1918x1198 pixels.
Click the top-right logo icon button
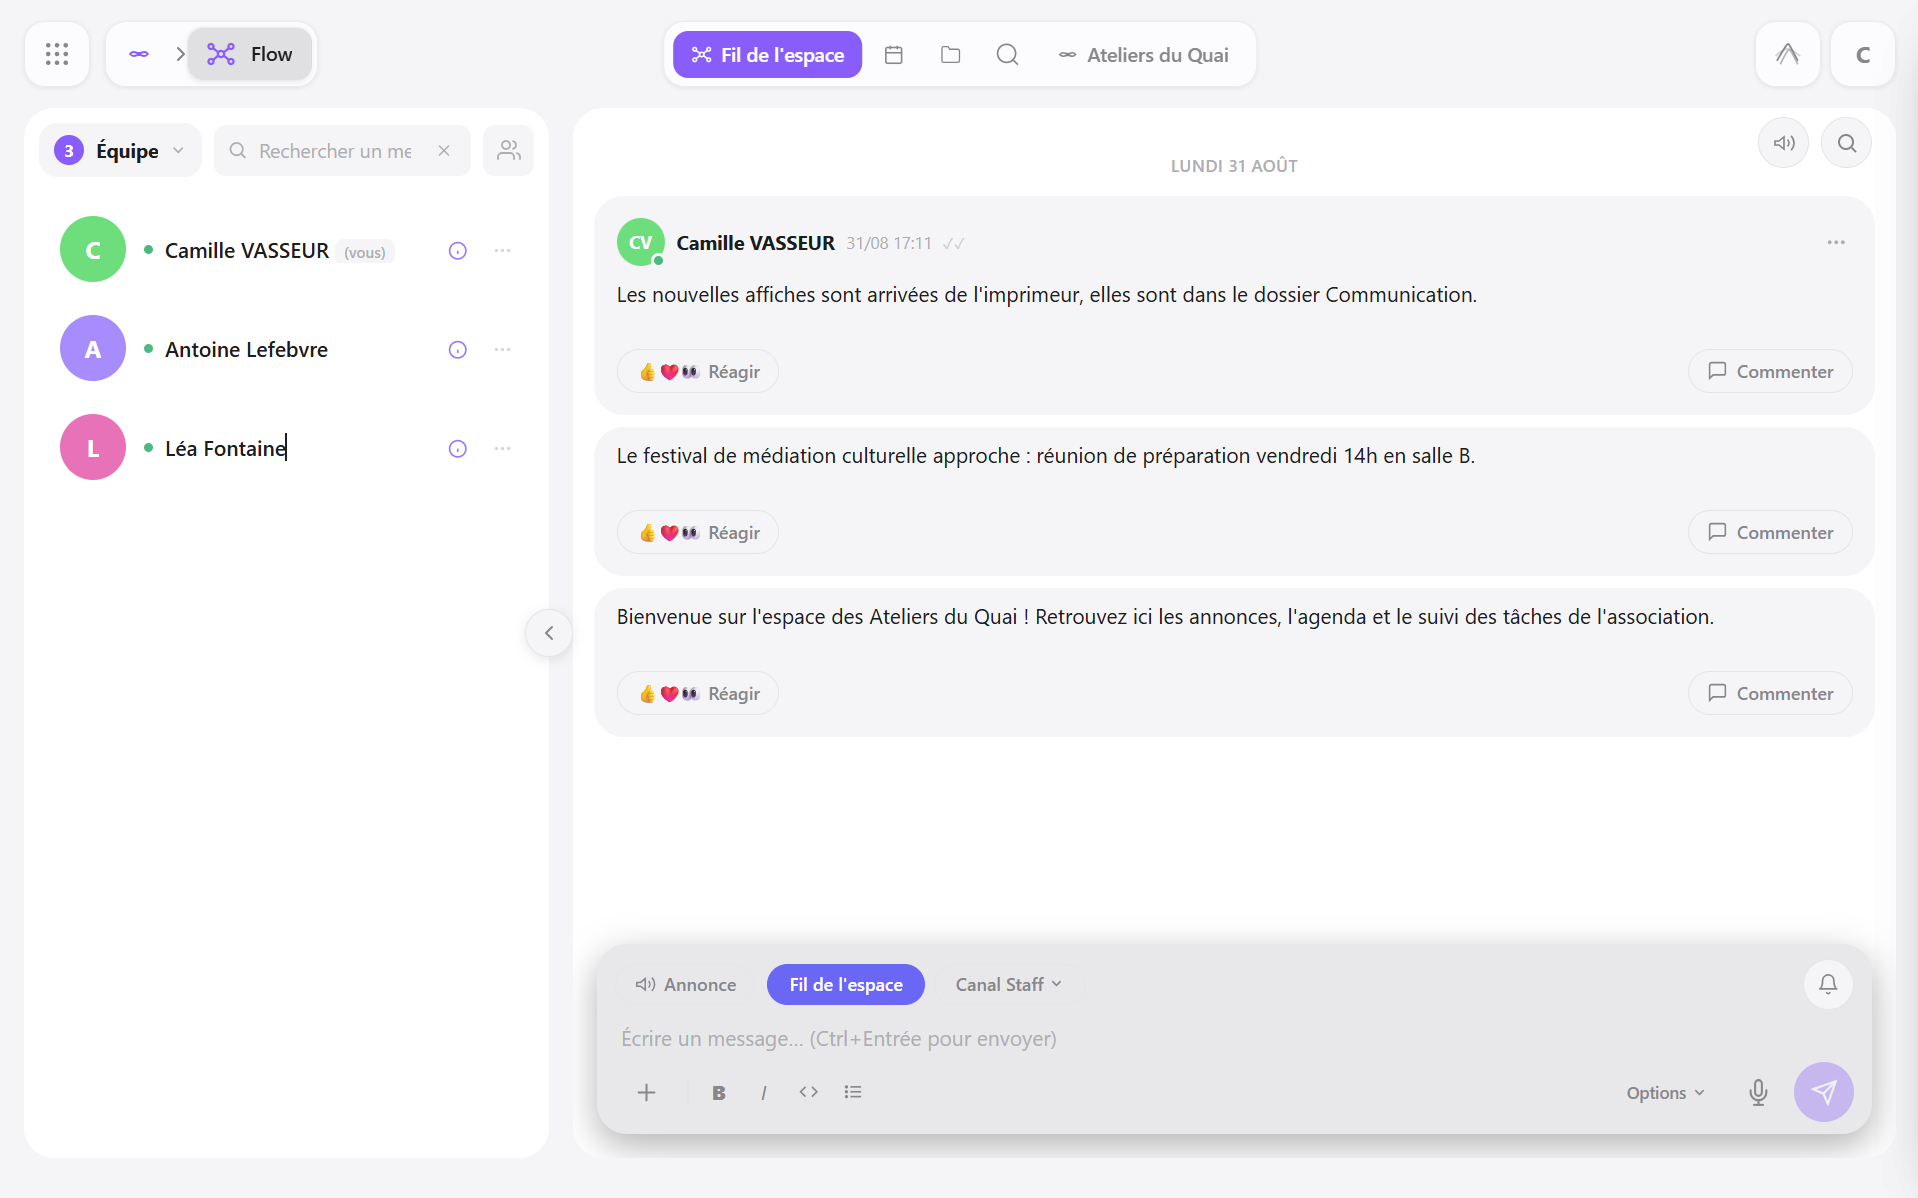point(1787,54)
